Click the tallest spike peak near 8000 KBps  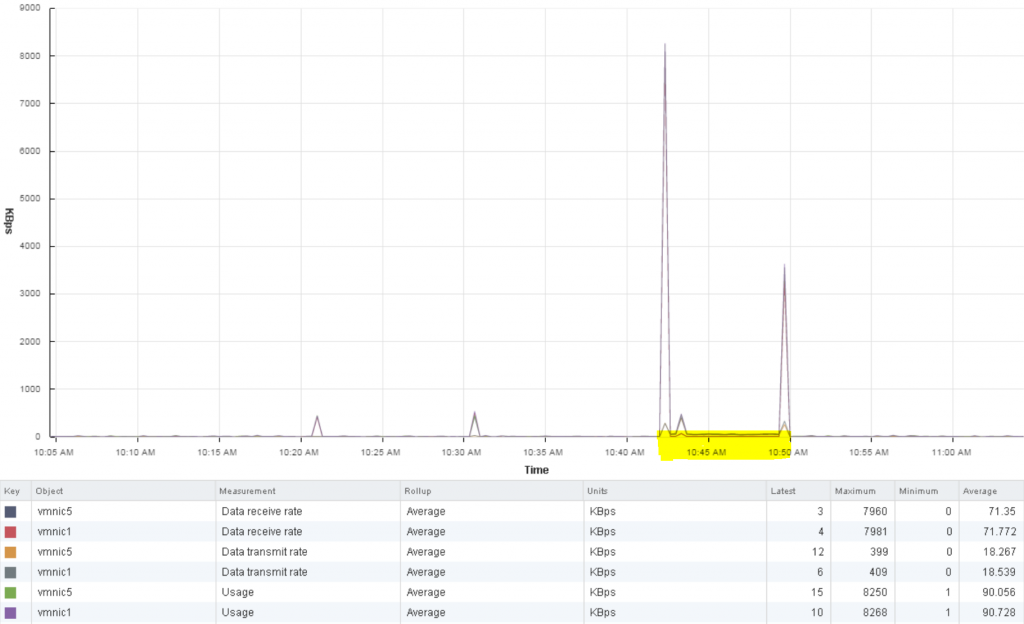click(x=665, y=44)
